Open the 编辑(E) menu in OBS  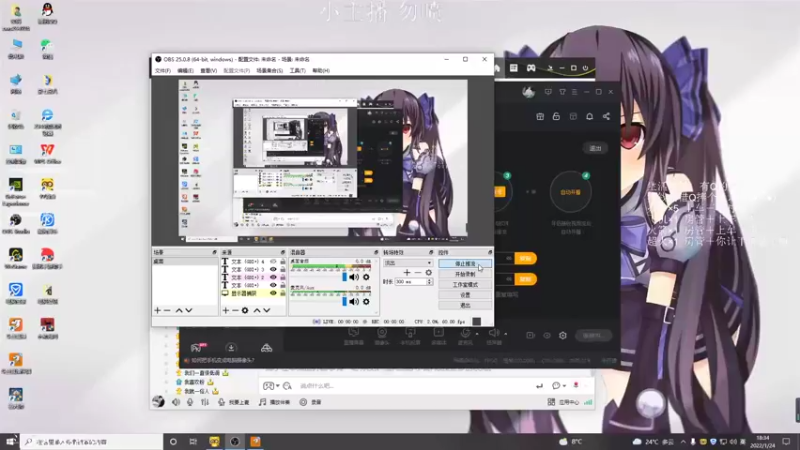[x=185, y=70]
